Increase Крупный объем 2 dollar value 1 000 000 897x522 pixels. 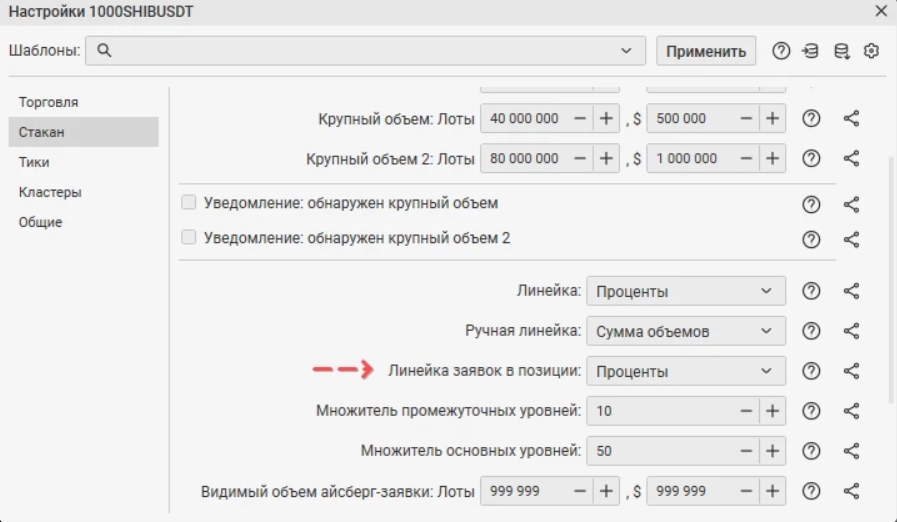click(x=772, y=159)
